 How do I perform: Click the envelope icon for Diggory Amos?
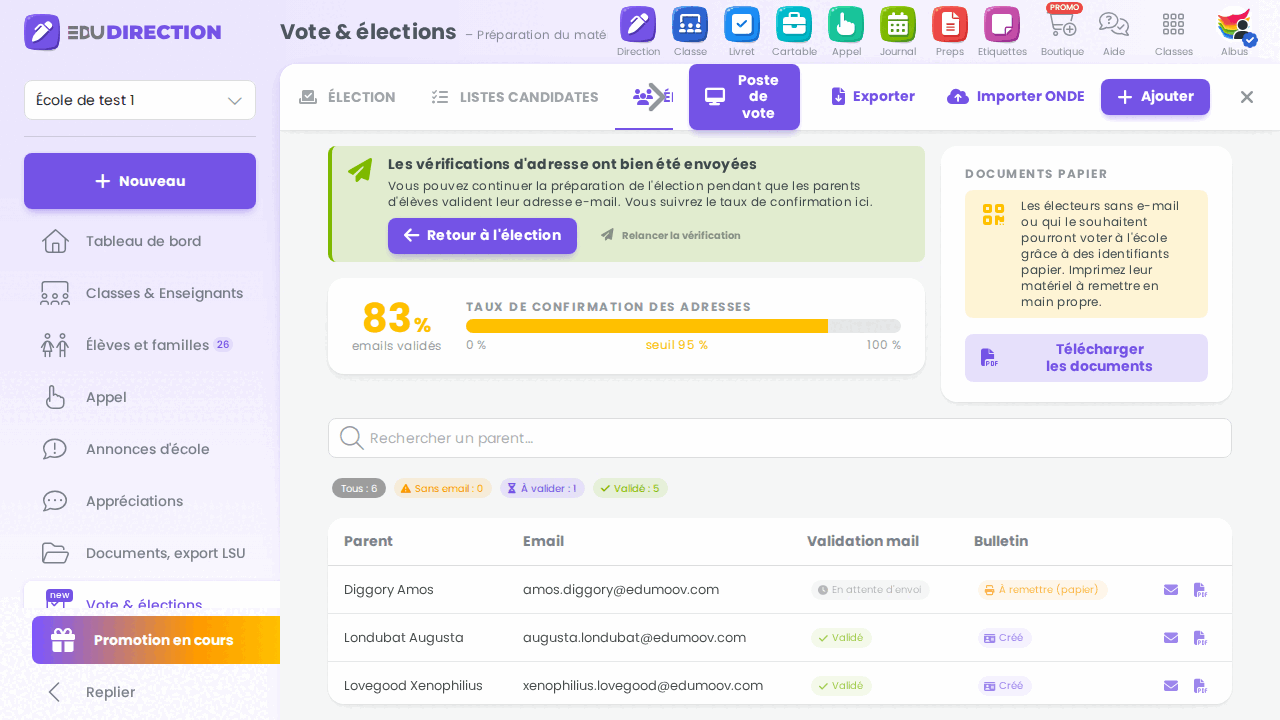click(1171, 590)
